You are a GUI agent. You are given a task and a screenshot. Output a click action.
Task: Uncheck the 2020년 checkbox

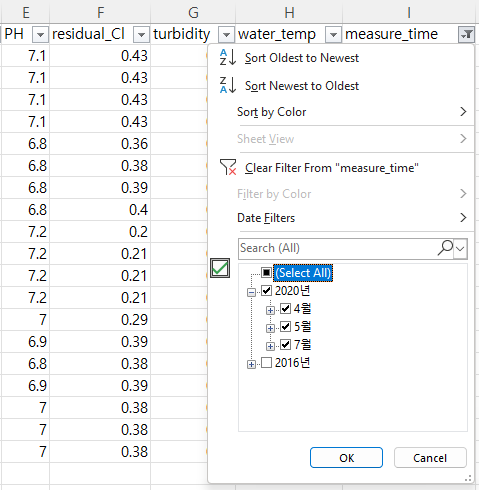tap(266, 291)
